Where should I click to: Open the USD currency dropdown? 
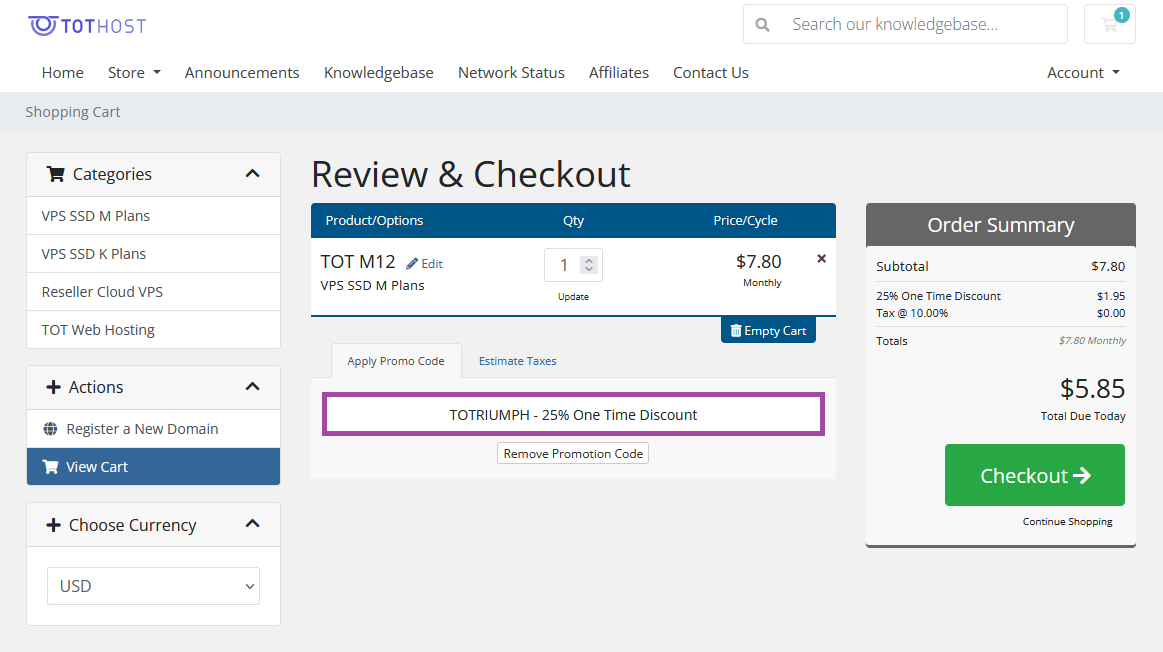tap(152, 585)
